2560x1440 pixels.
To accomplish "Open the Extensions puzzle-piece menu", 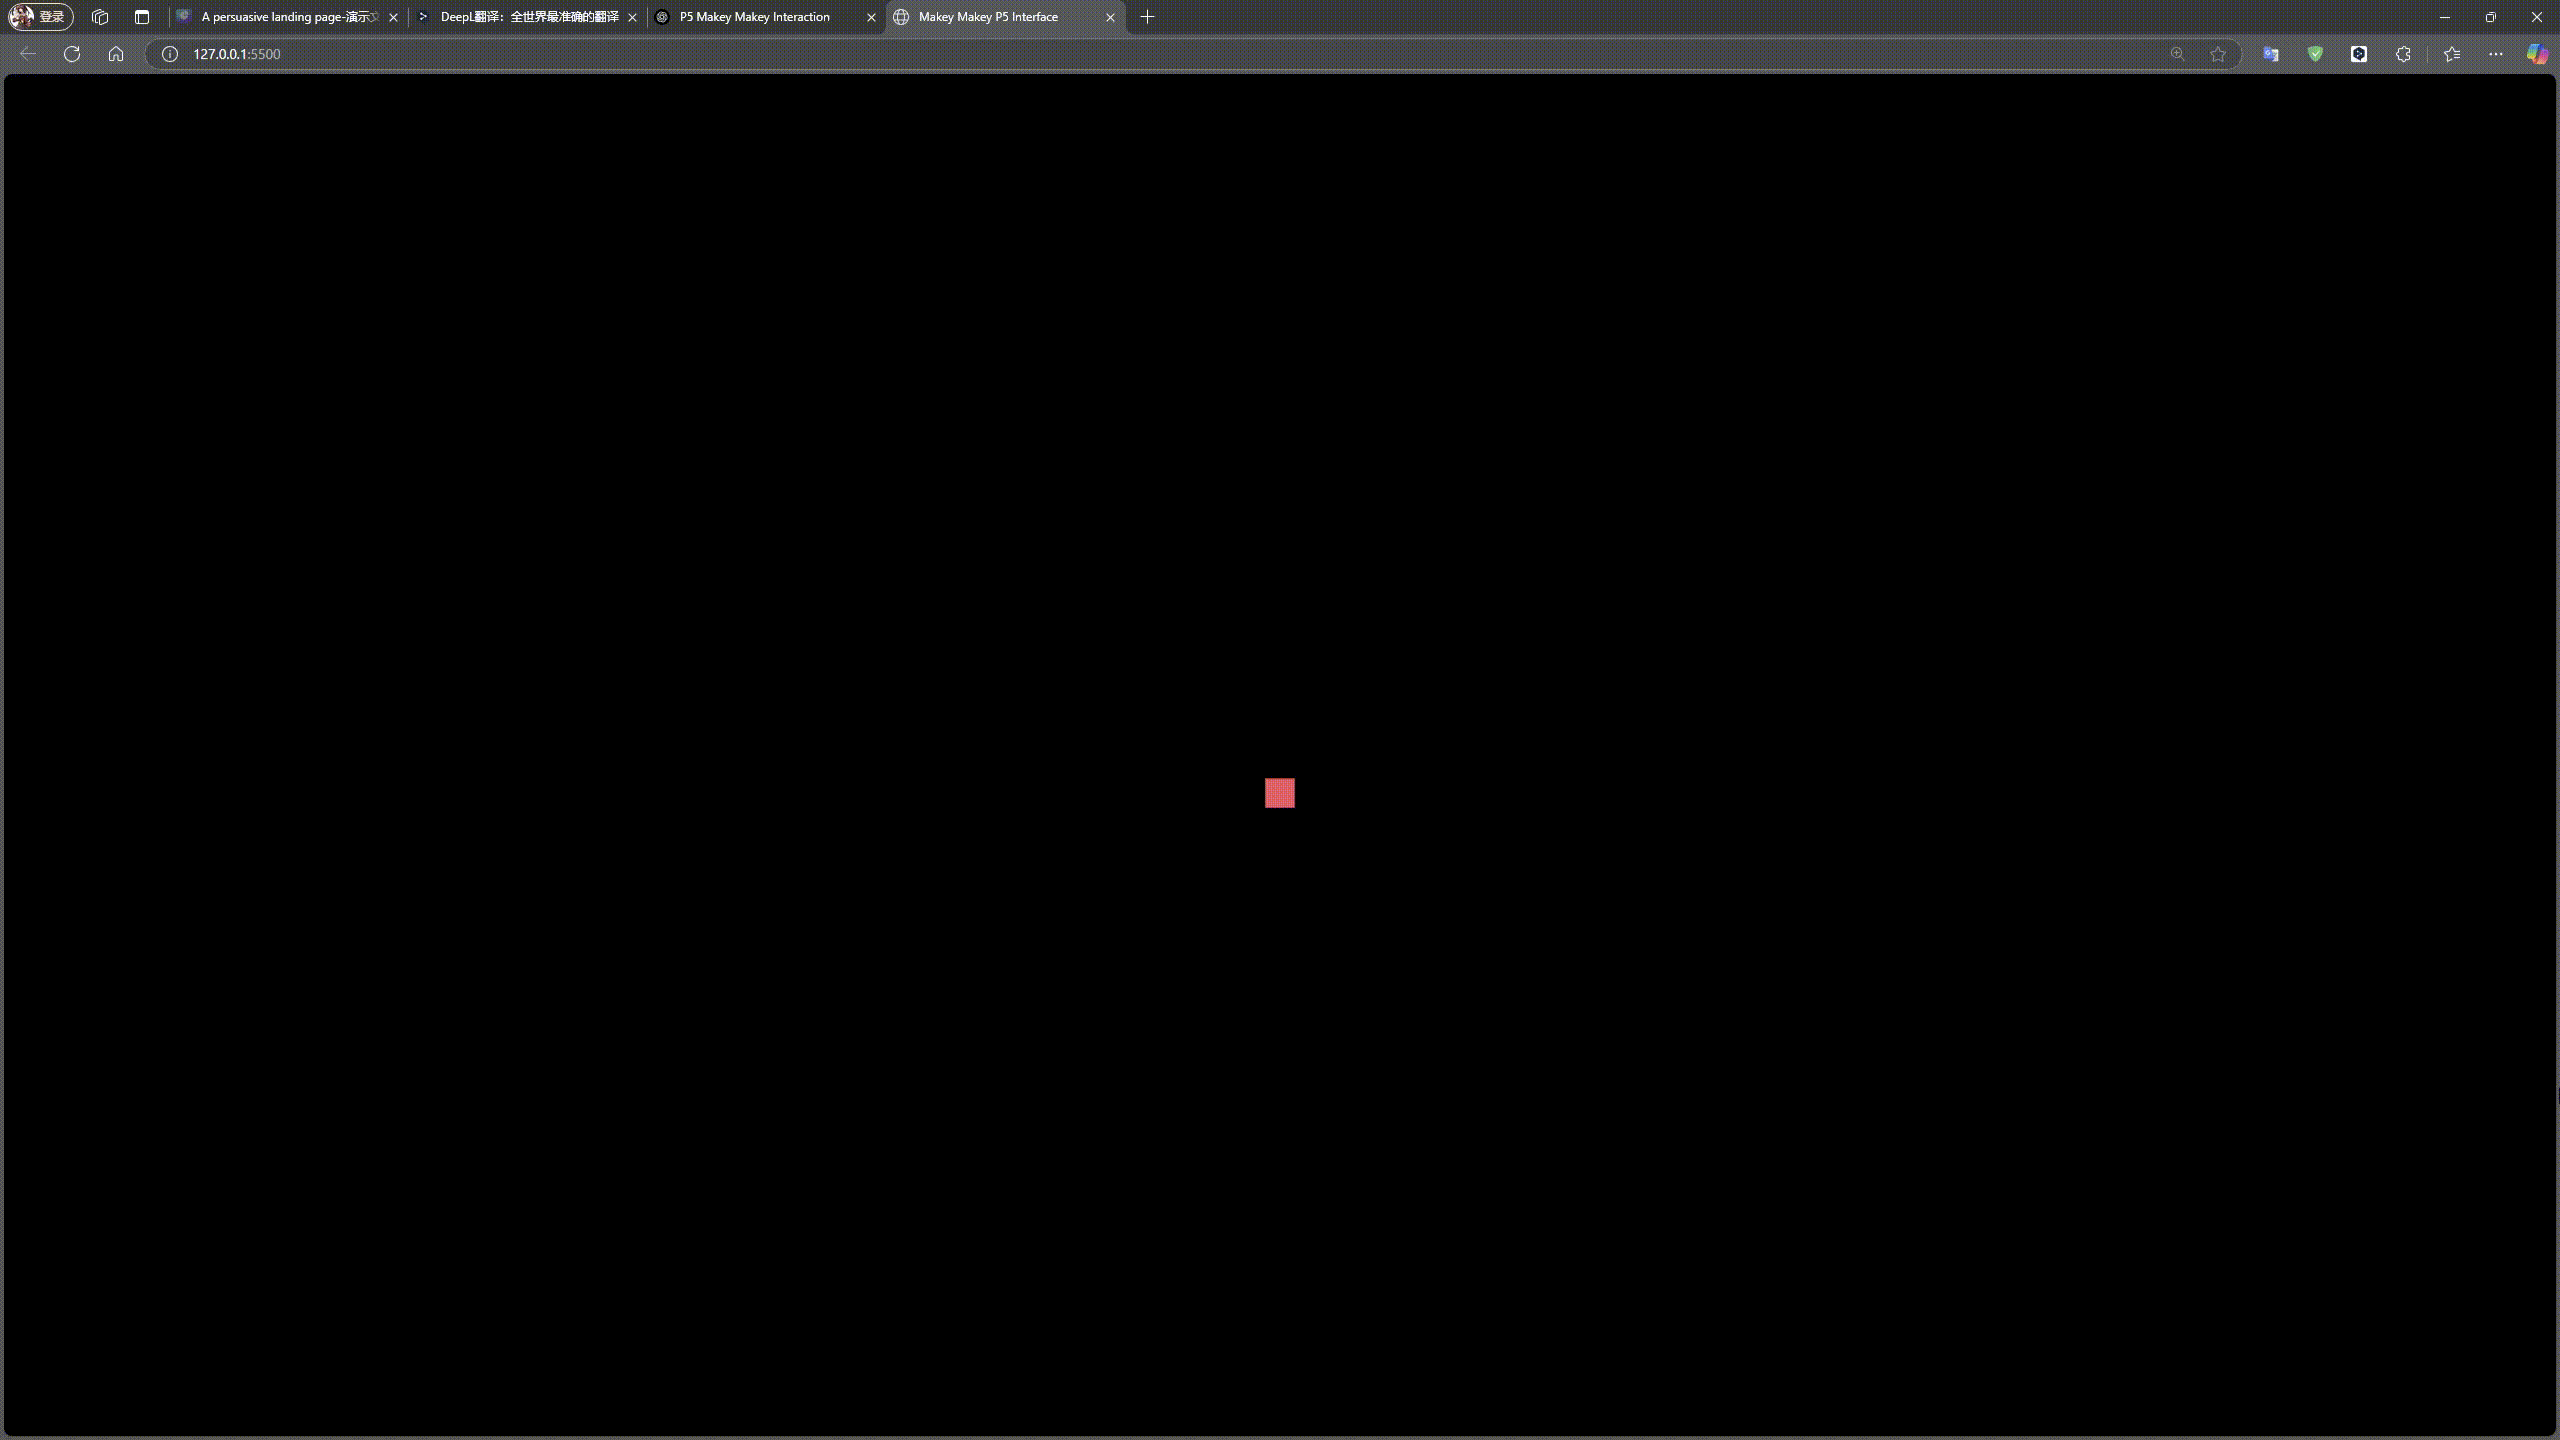I will coord(2402,54).
